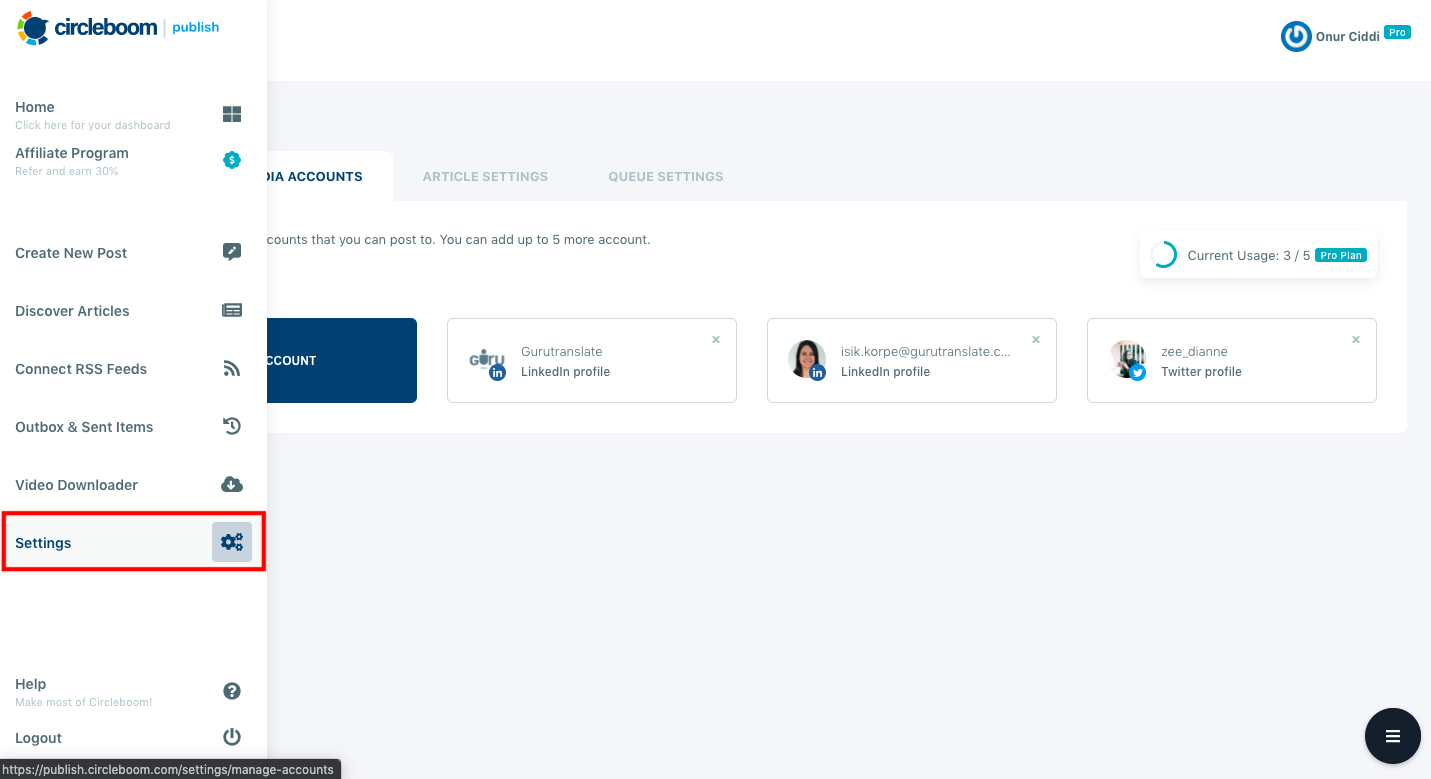1431x779 pixels.
Task: Click 'Make most of Circleboom!' subtitle
Action: 84,702
